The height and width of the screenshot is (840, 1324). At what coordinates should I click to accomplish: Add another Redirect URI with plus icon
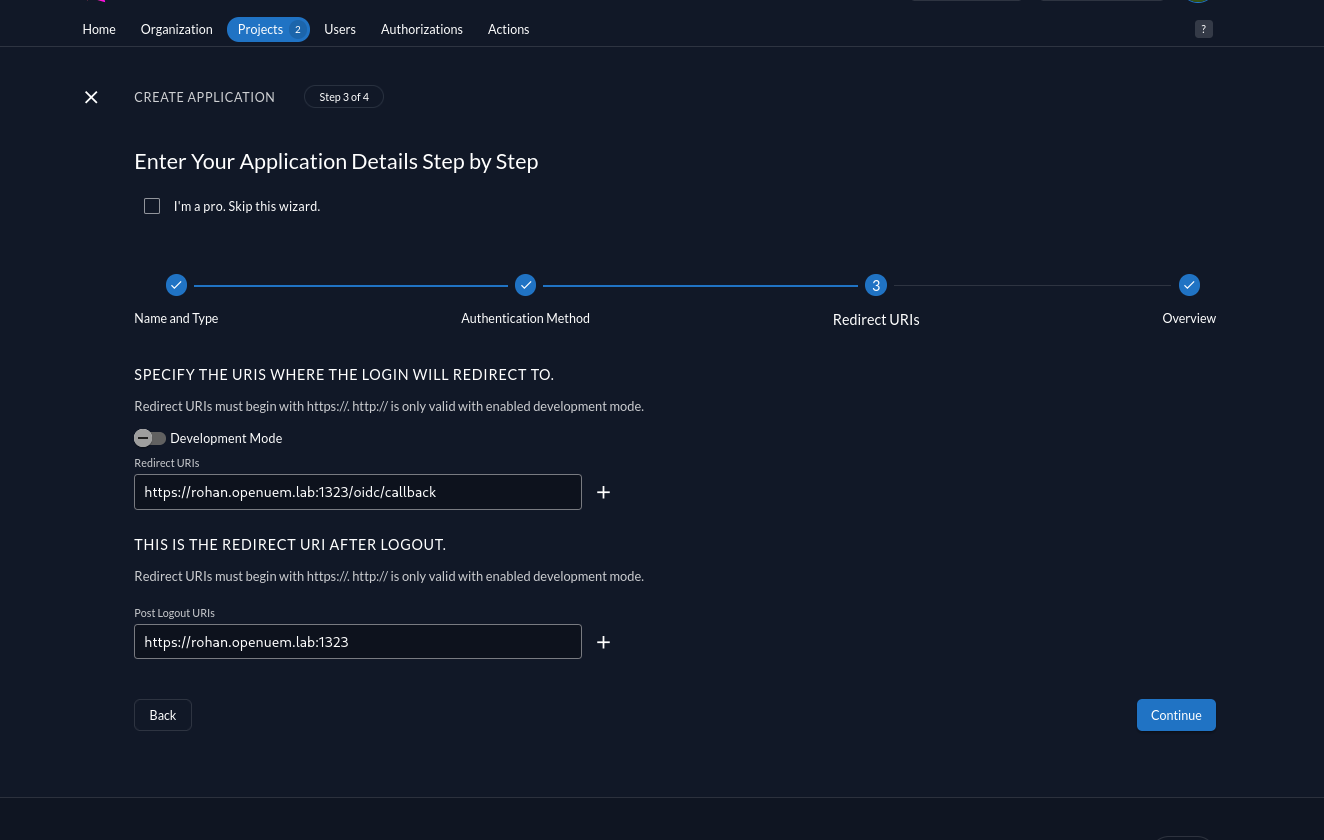603,492
